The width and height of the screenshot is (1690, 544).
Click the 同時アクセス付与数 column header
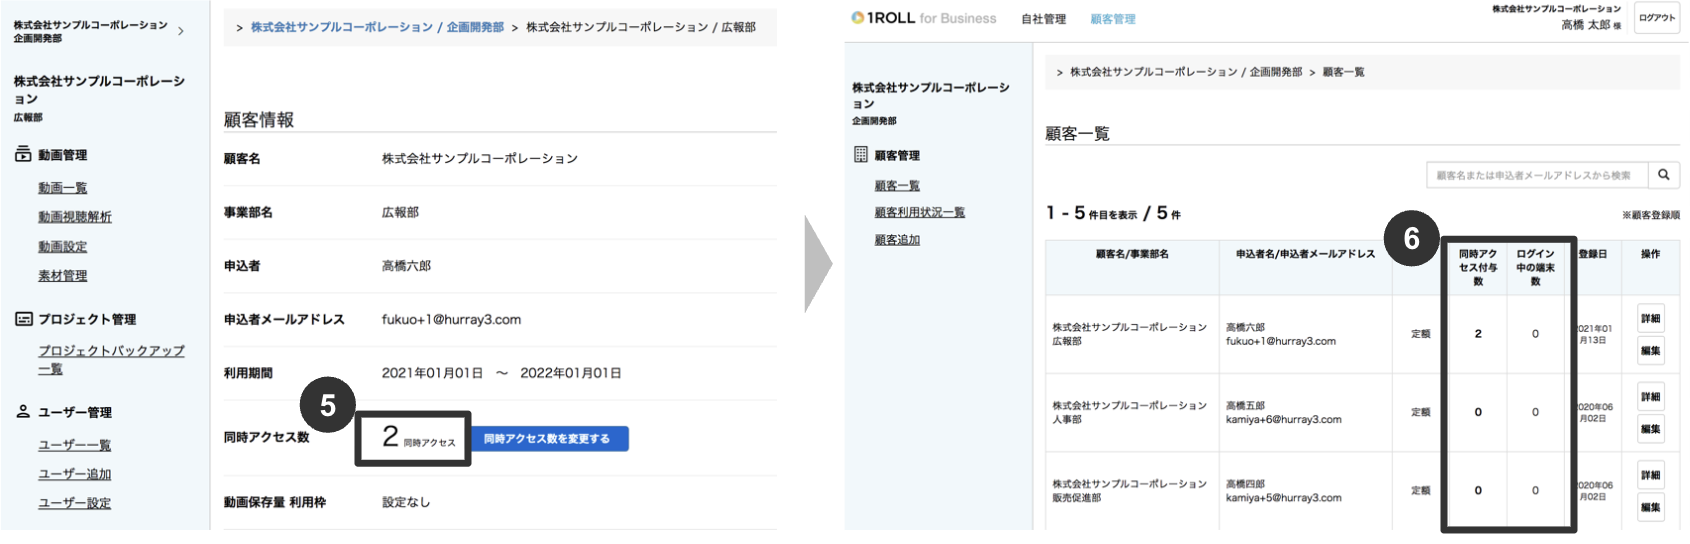coord(1477,268)
